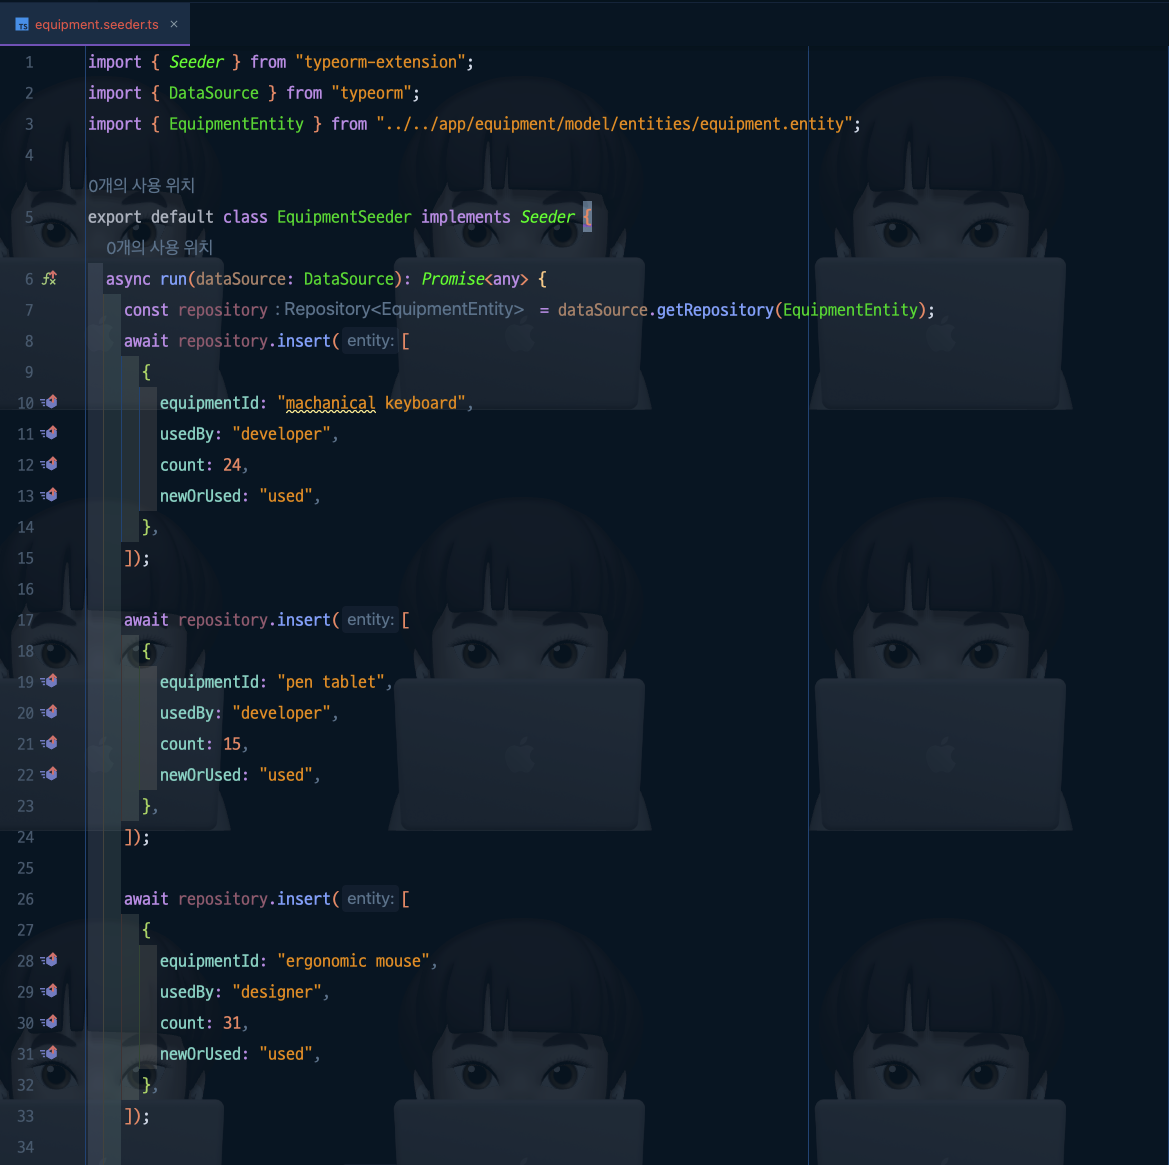Open usages hint above the EquipmentSeeder class
Viewport: 1169px width, 1165px height.
coord(142,186)
